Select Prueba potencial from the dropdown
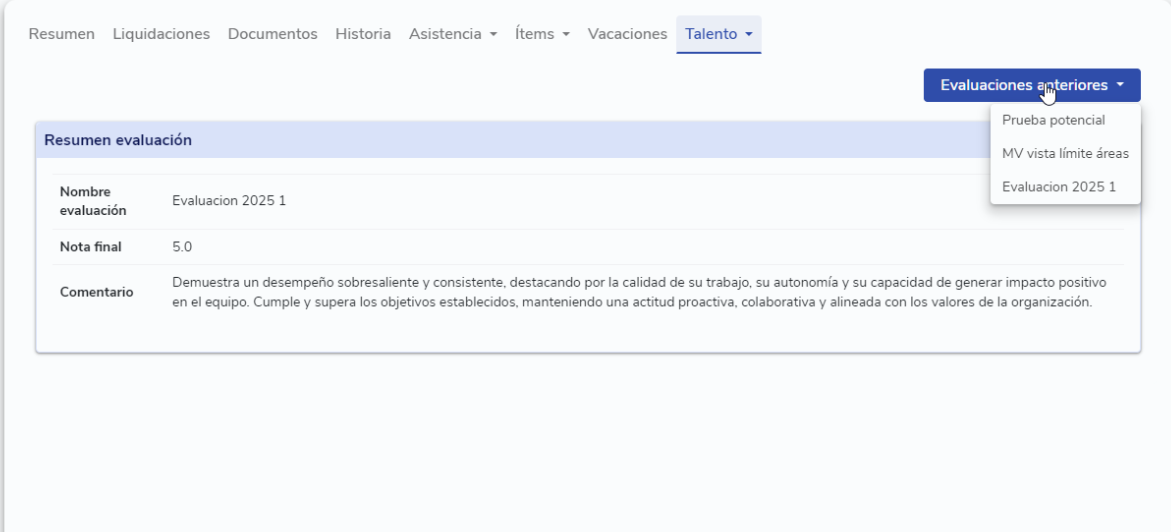Screen dimensions: 1171x532 coord(1053,120)
